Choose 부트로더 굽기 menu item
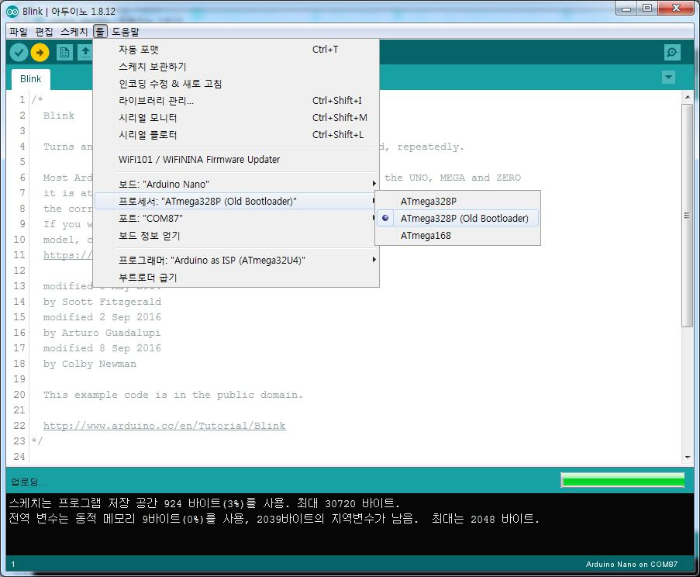Screen dimensions: 700x577 236,277
